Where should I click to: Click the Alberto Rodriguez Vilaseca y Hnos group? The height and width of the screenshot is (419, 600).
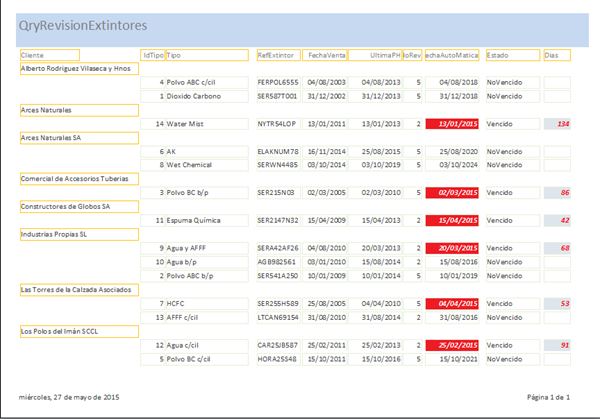[x=78, y=69]
